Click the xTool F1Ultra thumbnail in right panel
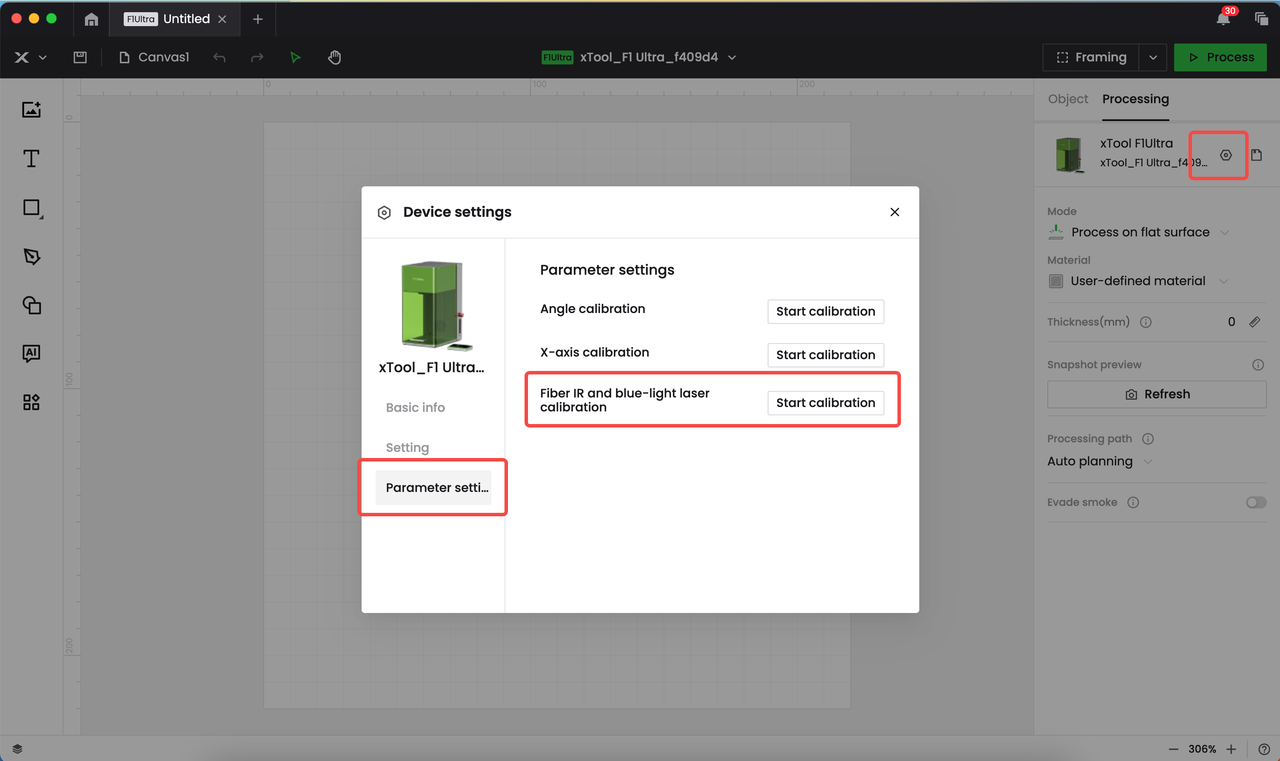The height and width of the screenshot is (761, 1280). point(1070,155)
